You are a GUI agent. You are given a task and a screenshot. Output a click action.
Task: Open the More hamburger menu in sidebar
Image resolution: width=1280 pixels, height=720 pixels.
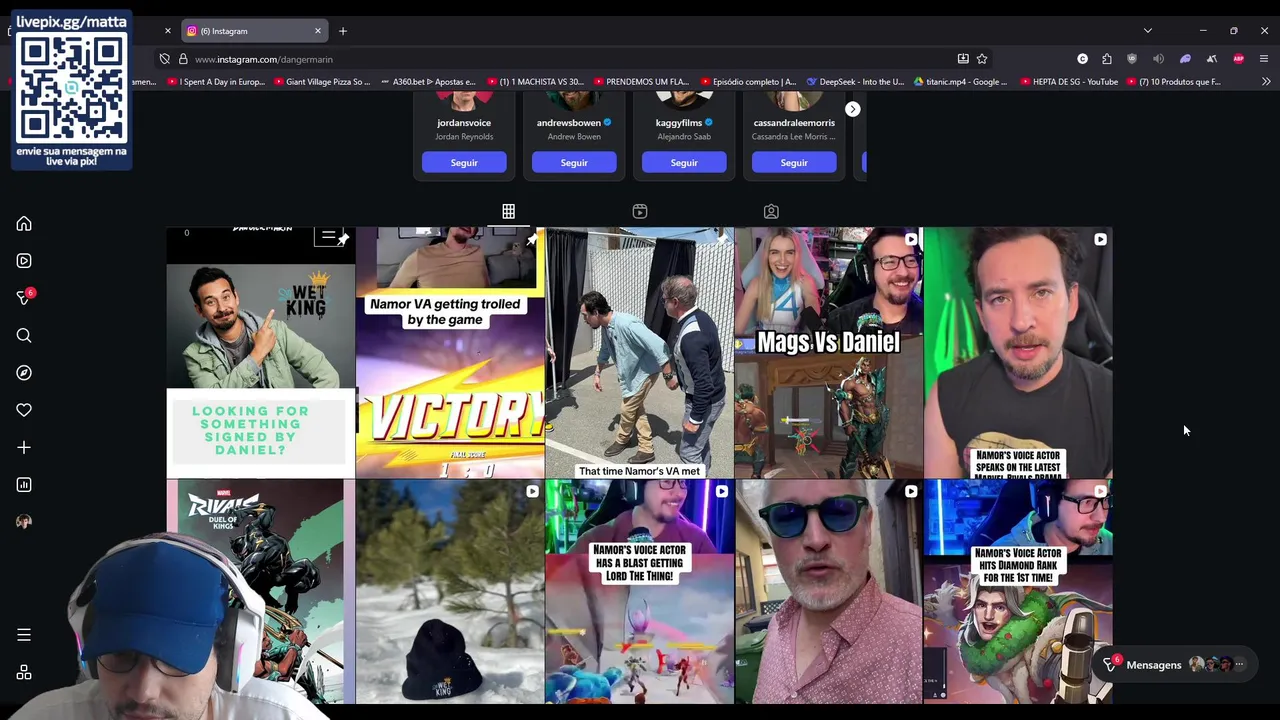point(24,635)
